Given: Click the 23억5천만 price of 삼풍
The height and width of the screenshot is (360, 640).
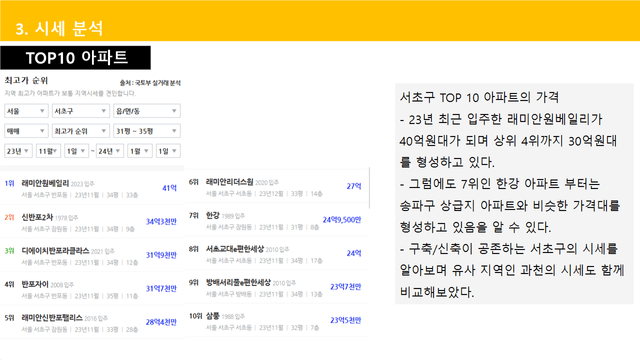Looking at the screenshot, I should (346, 320).
